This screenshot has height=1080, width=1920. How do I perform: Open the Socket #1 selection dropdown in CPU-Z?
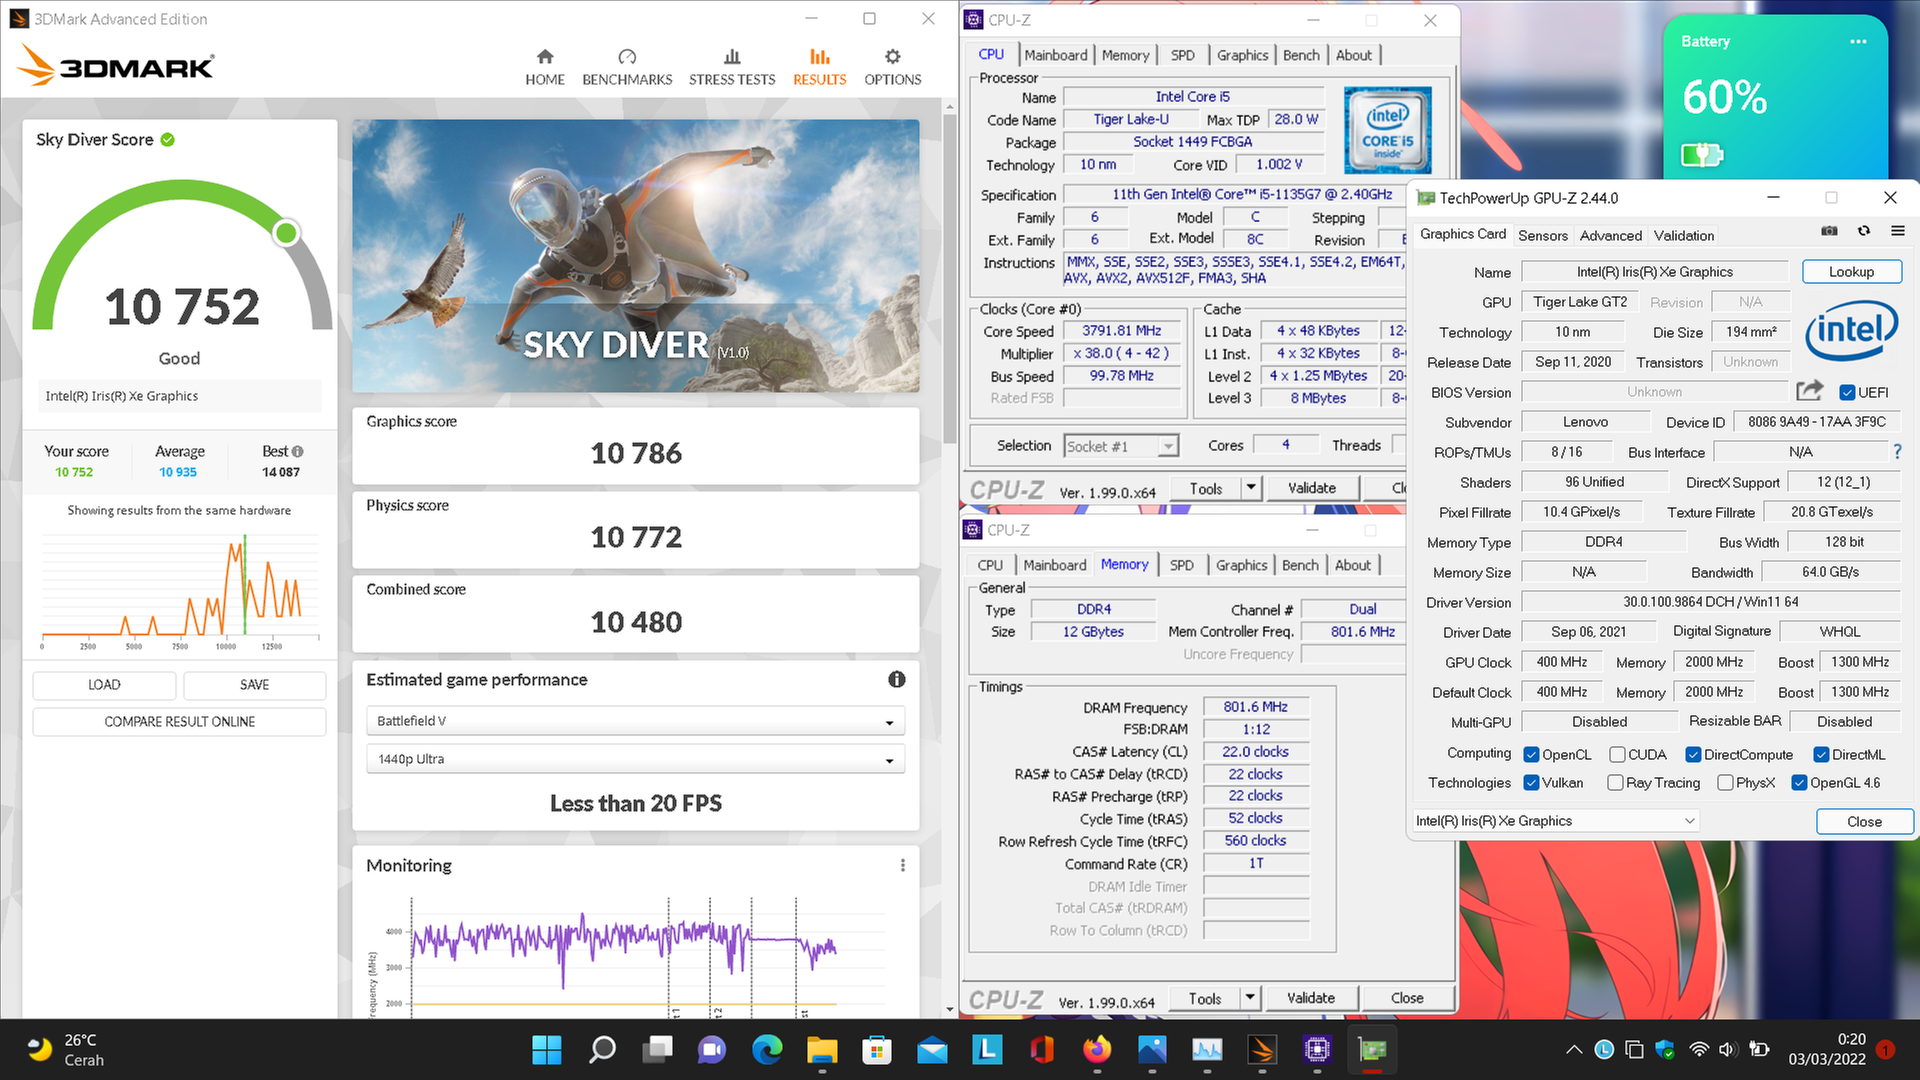click(x=1121, y=446)
